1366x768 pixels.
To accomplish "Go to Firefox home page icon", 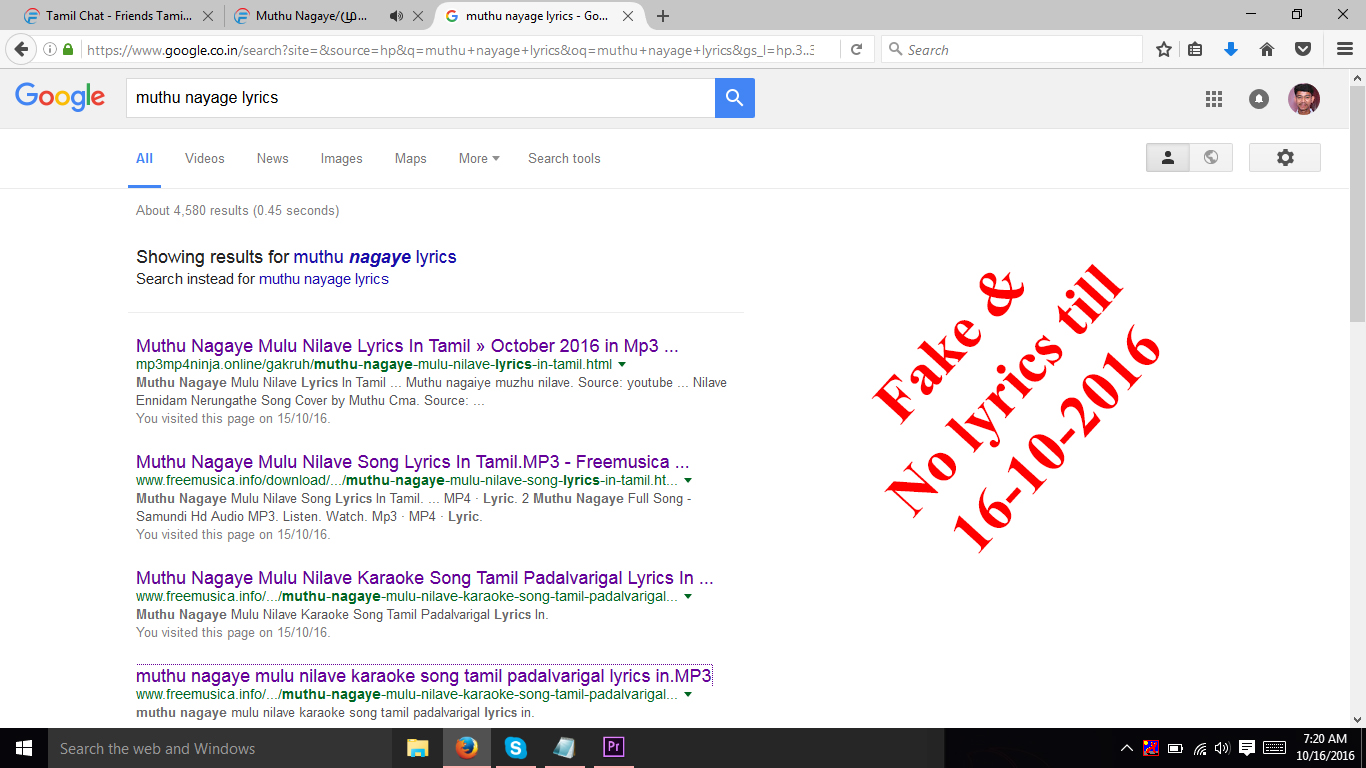I will (x=1267, y=49).
